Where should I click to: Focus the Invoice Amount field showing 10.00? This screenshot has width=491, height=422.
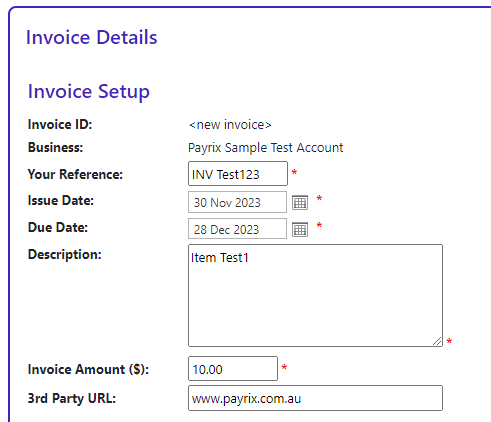coord(233,368)
